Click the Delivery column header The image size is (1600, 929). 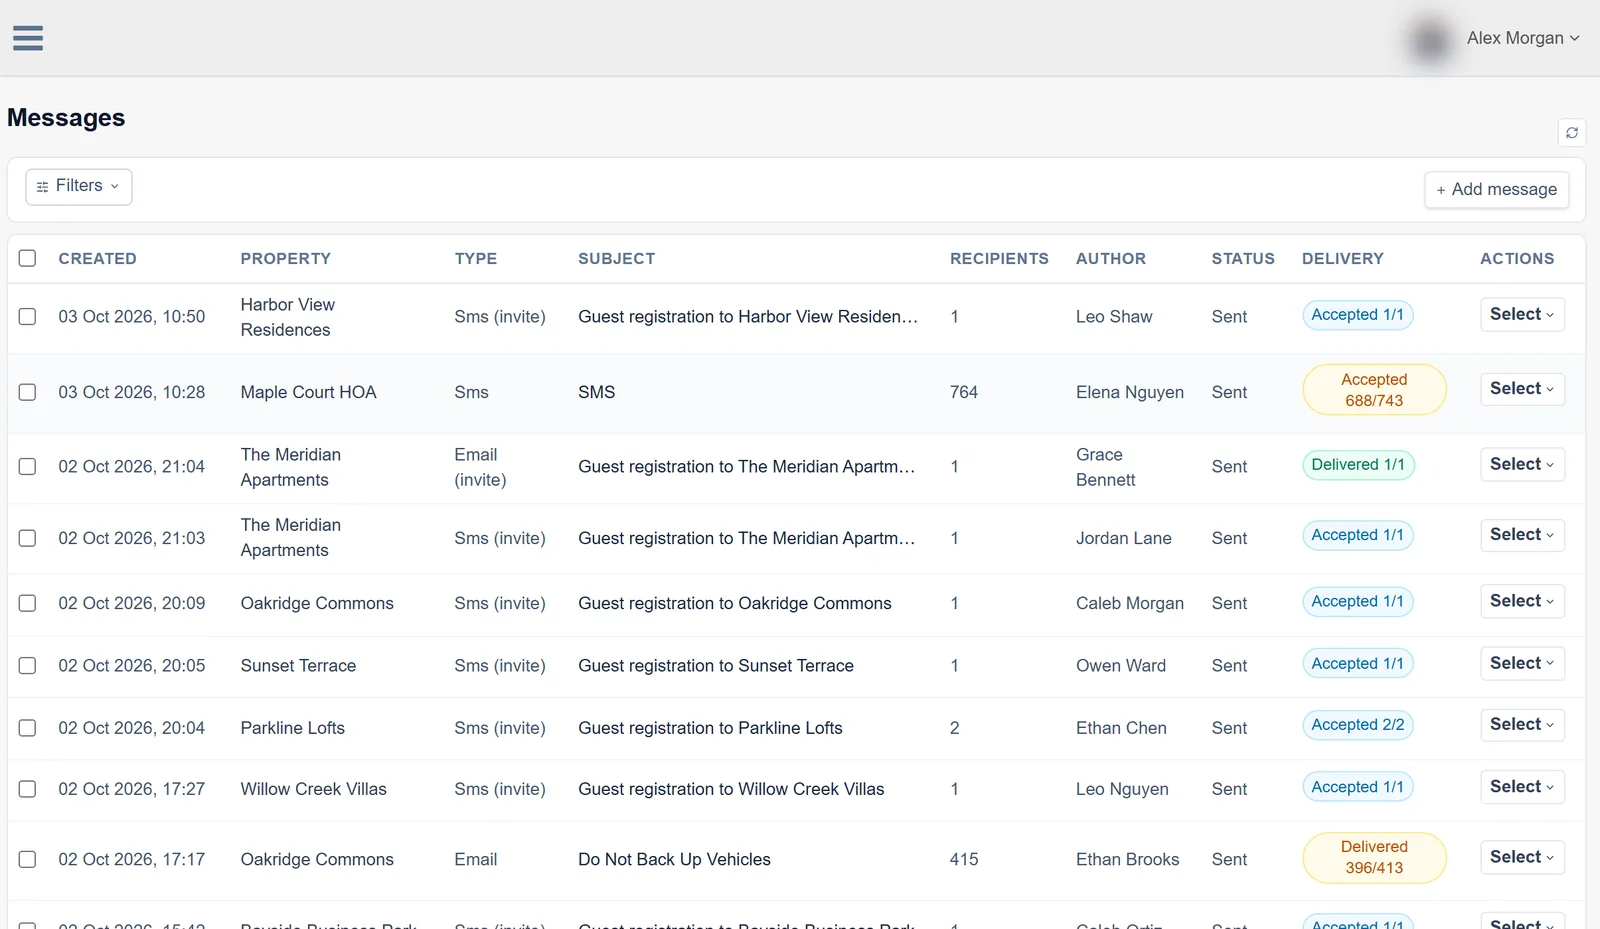point(1342,258)
